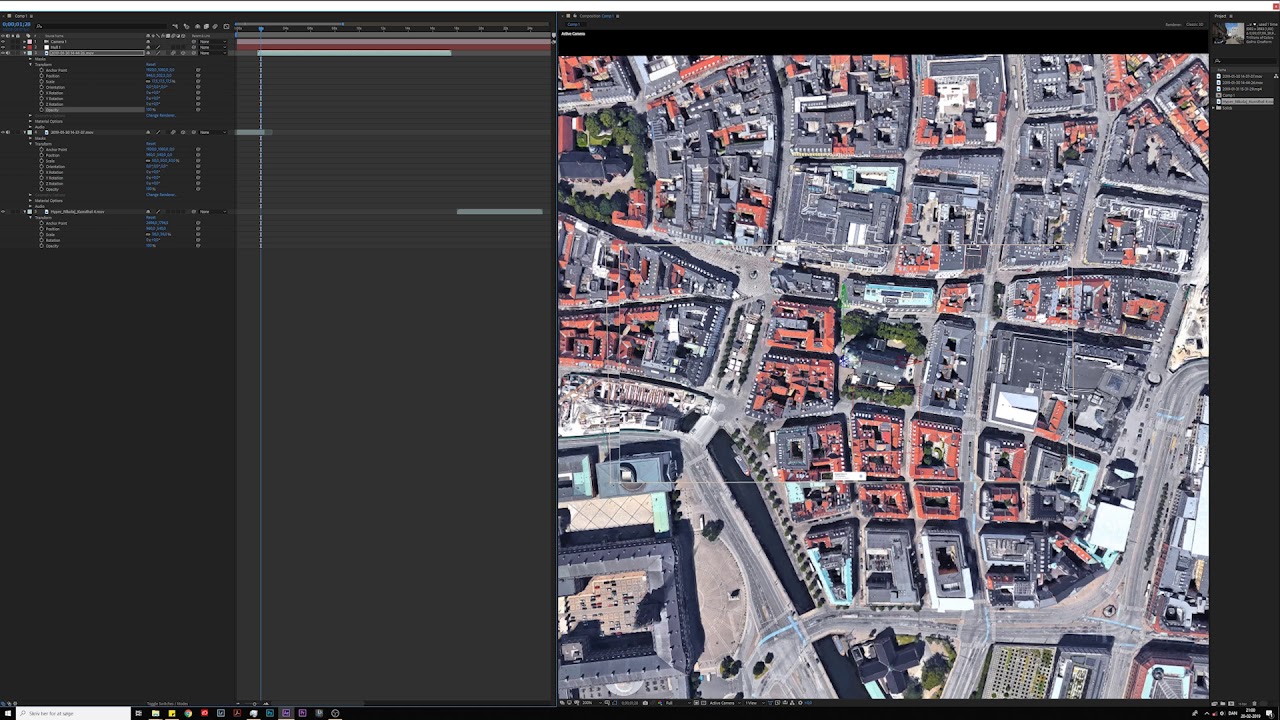1280x720 pixels.
Task: Open the Parent dropdown for layer 4
Action: pyautogui.click(x=212, y=132)
